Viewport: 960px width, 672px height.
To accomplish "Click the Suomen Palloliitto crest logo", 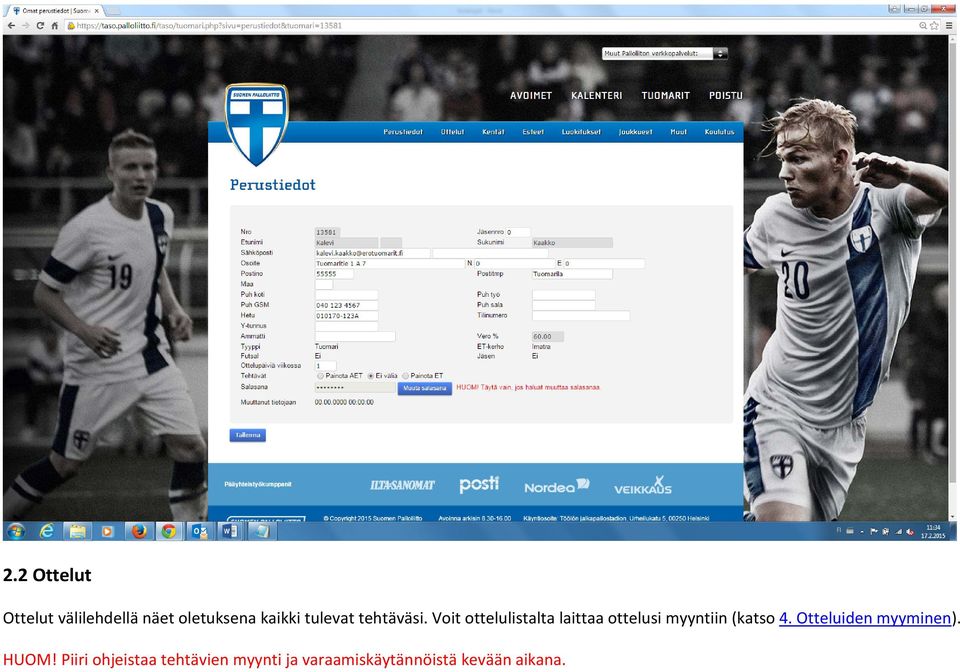I will 257,124.
